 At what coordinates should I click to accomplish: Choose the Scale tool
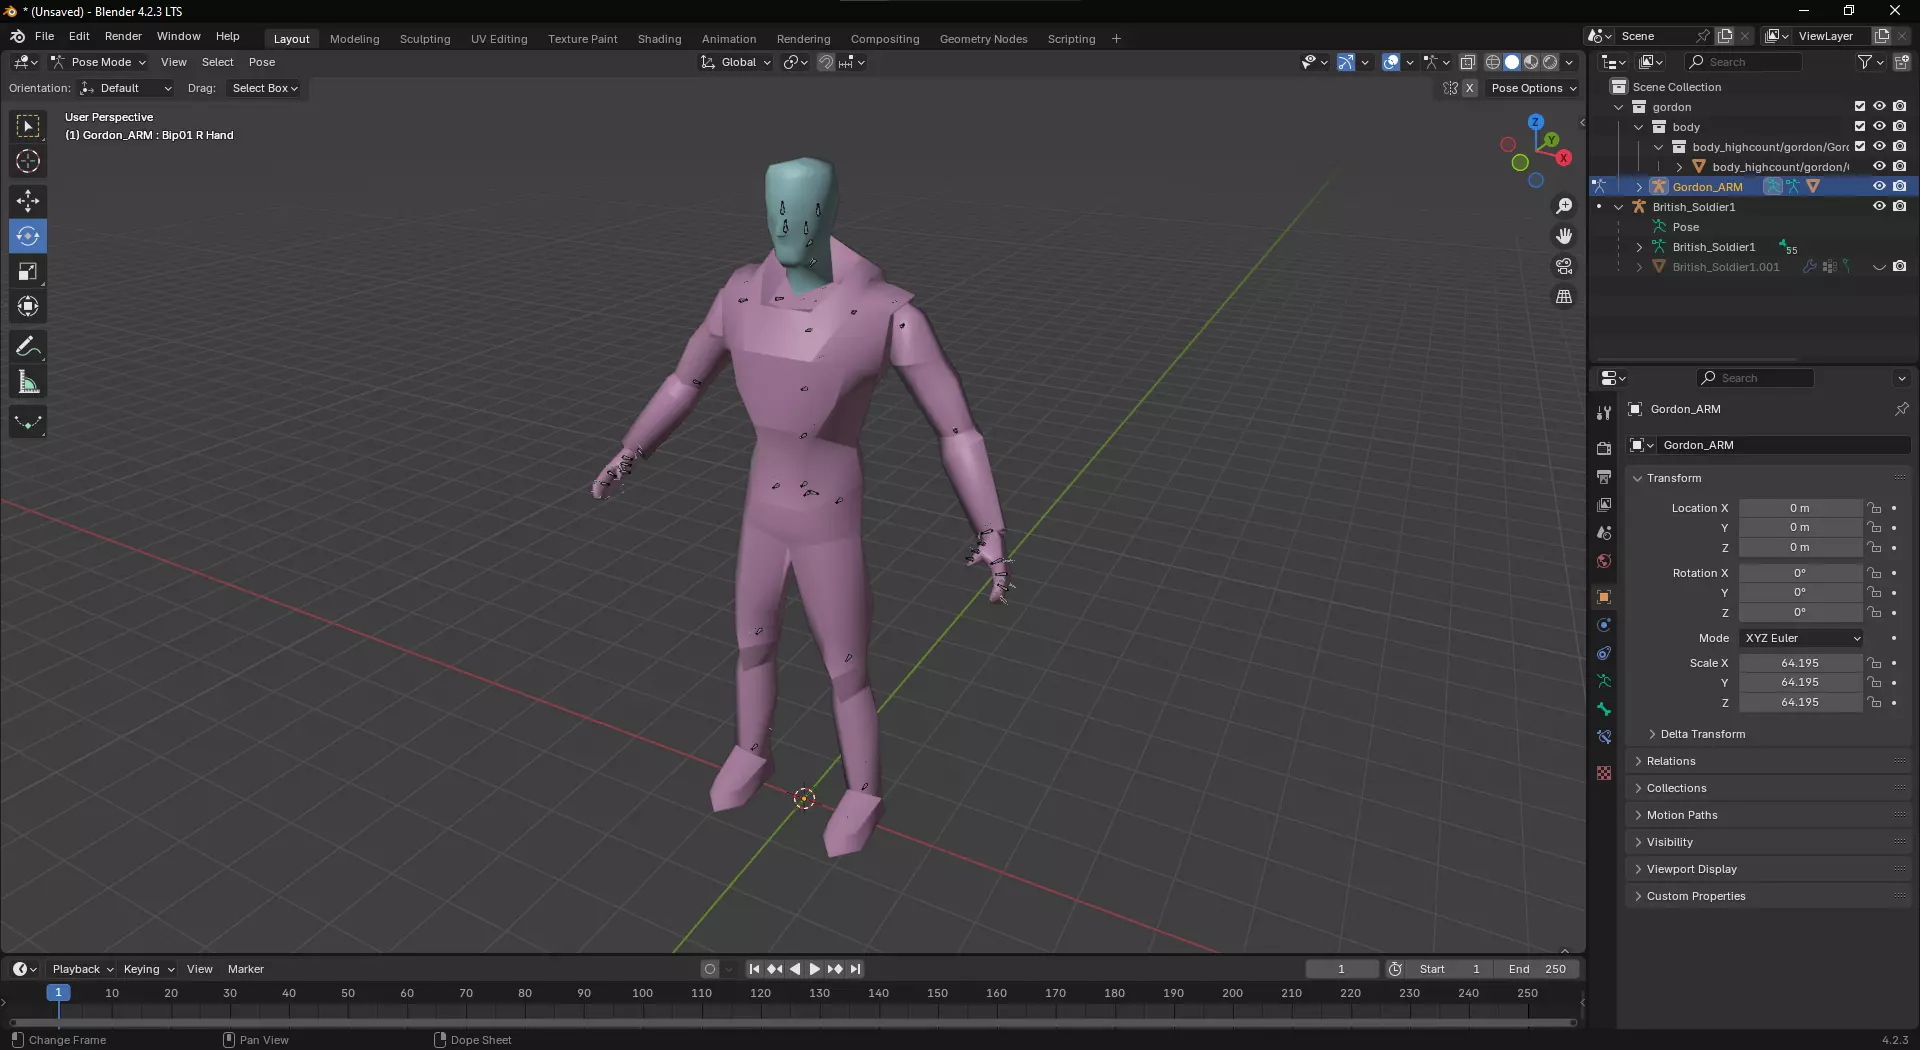pyautogui.click(x=28, y=272)
